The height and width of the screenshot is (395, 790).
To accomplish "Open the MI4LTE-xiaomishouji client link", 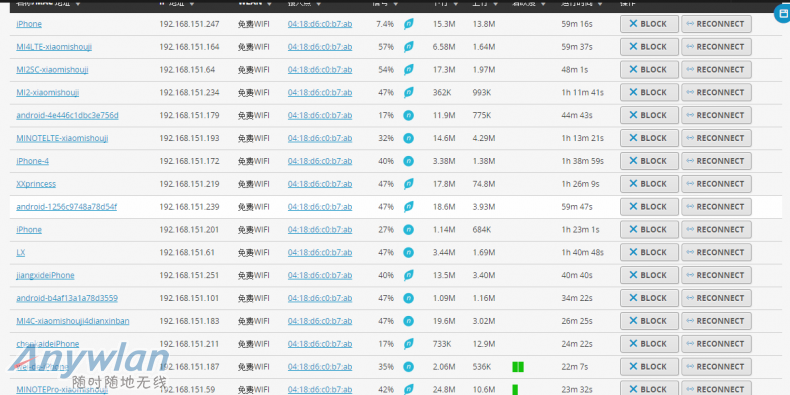I will point(54,47).
